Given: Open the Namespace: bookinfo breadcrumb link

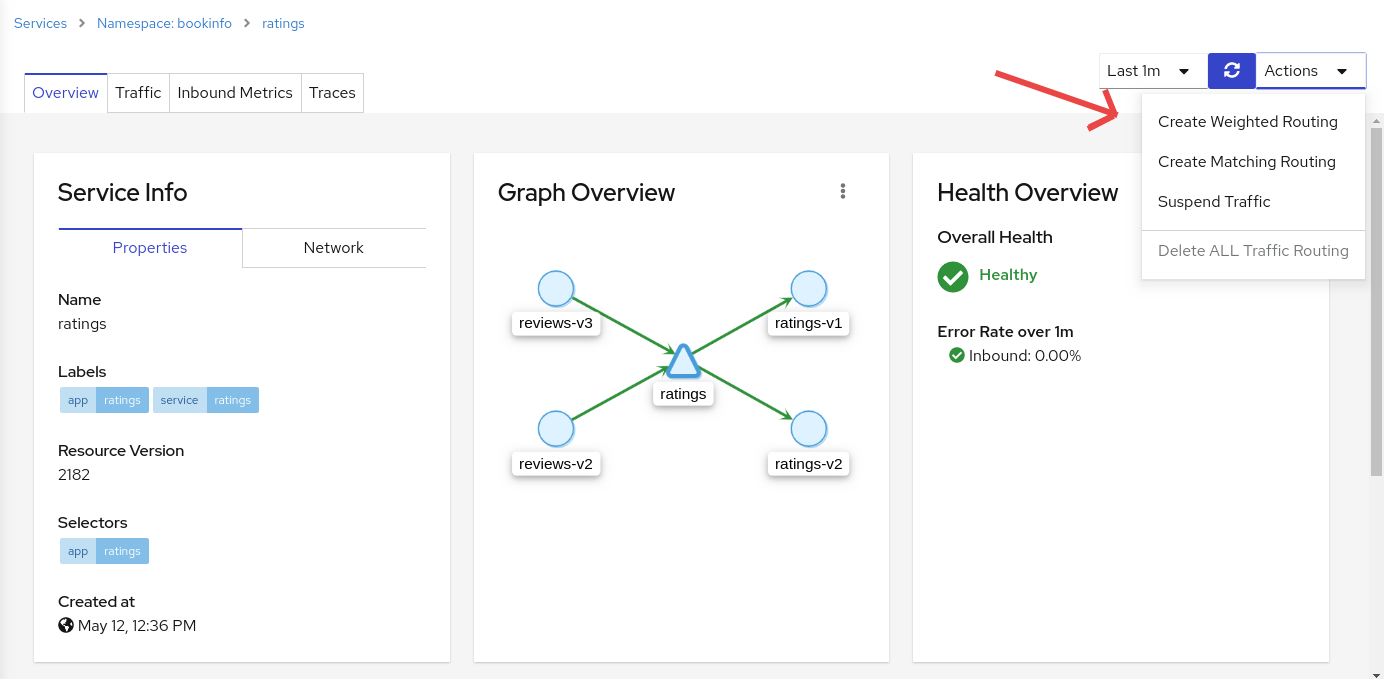Looking at the screenshot, I should (x=164, y=23).
